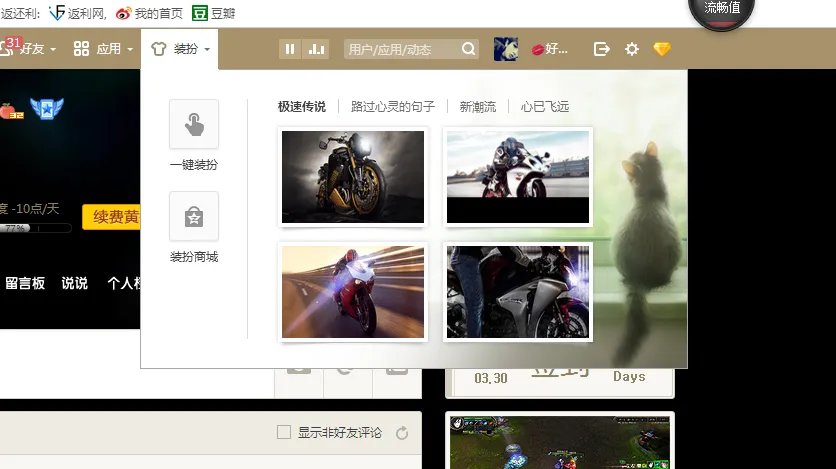Viewport: 836px width, 469px height.
Task: Click the 03.30 date text
Action: (491, 378)
